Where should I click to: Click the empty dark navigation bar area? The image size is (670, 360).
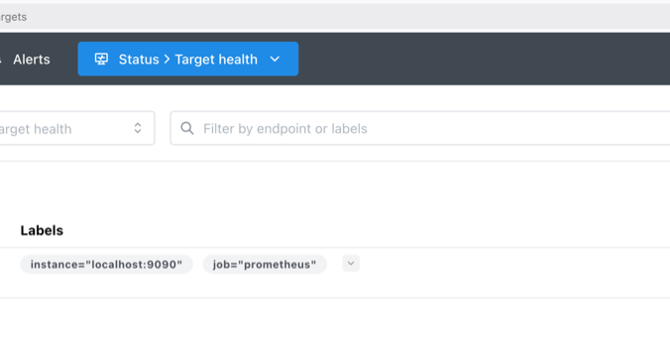coord(483,59)
